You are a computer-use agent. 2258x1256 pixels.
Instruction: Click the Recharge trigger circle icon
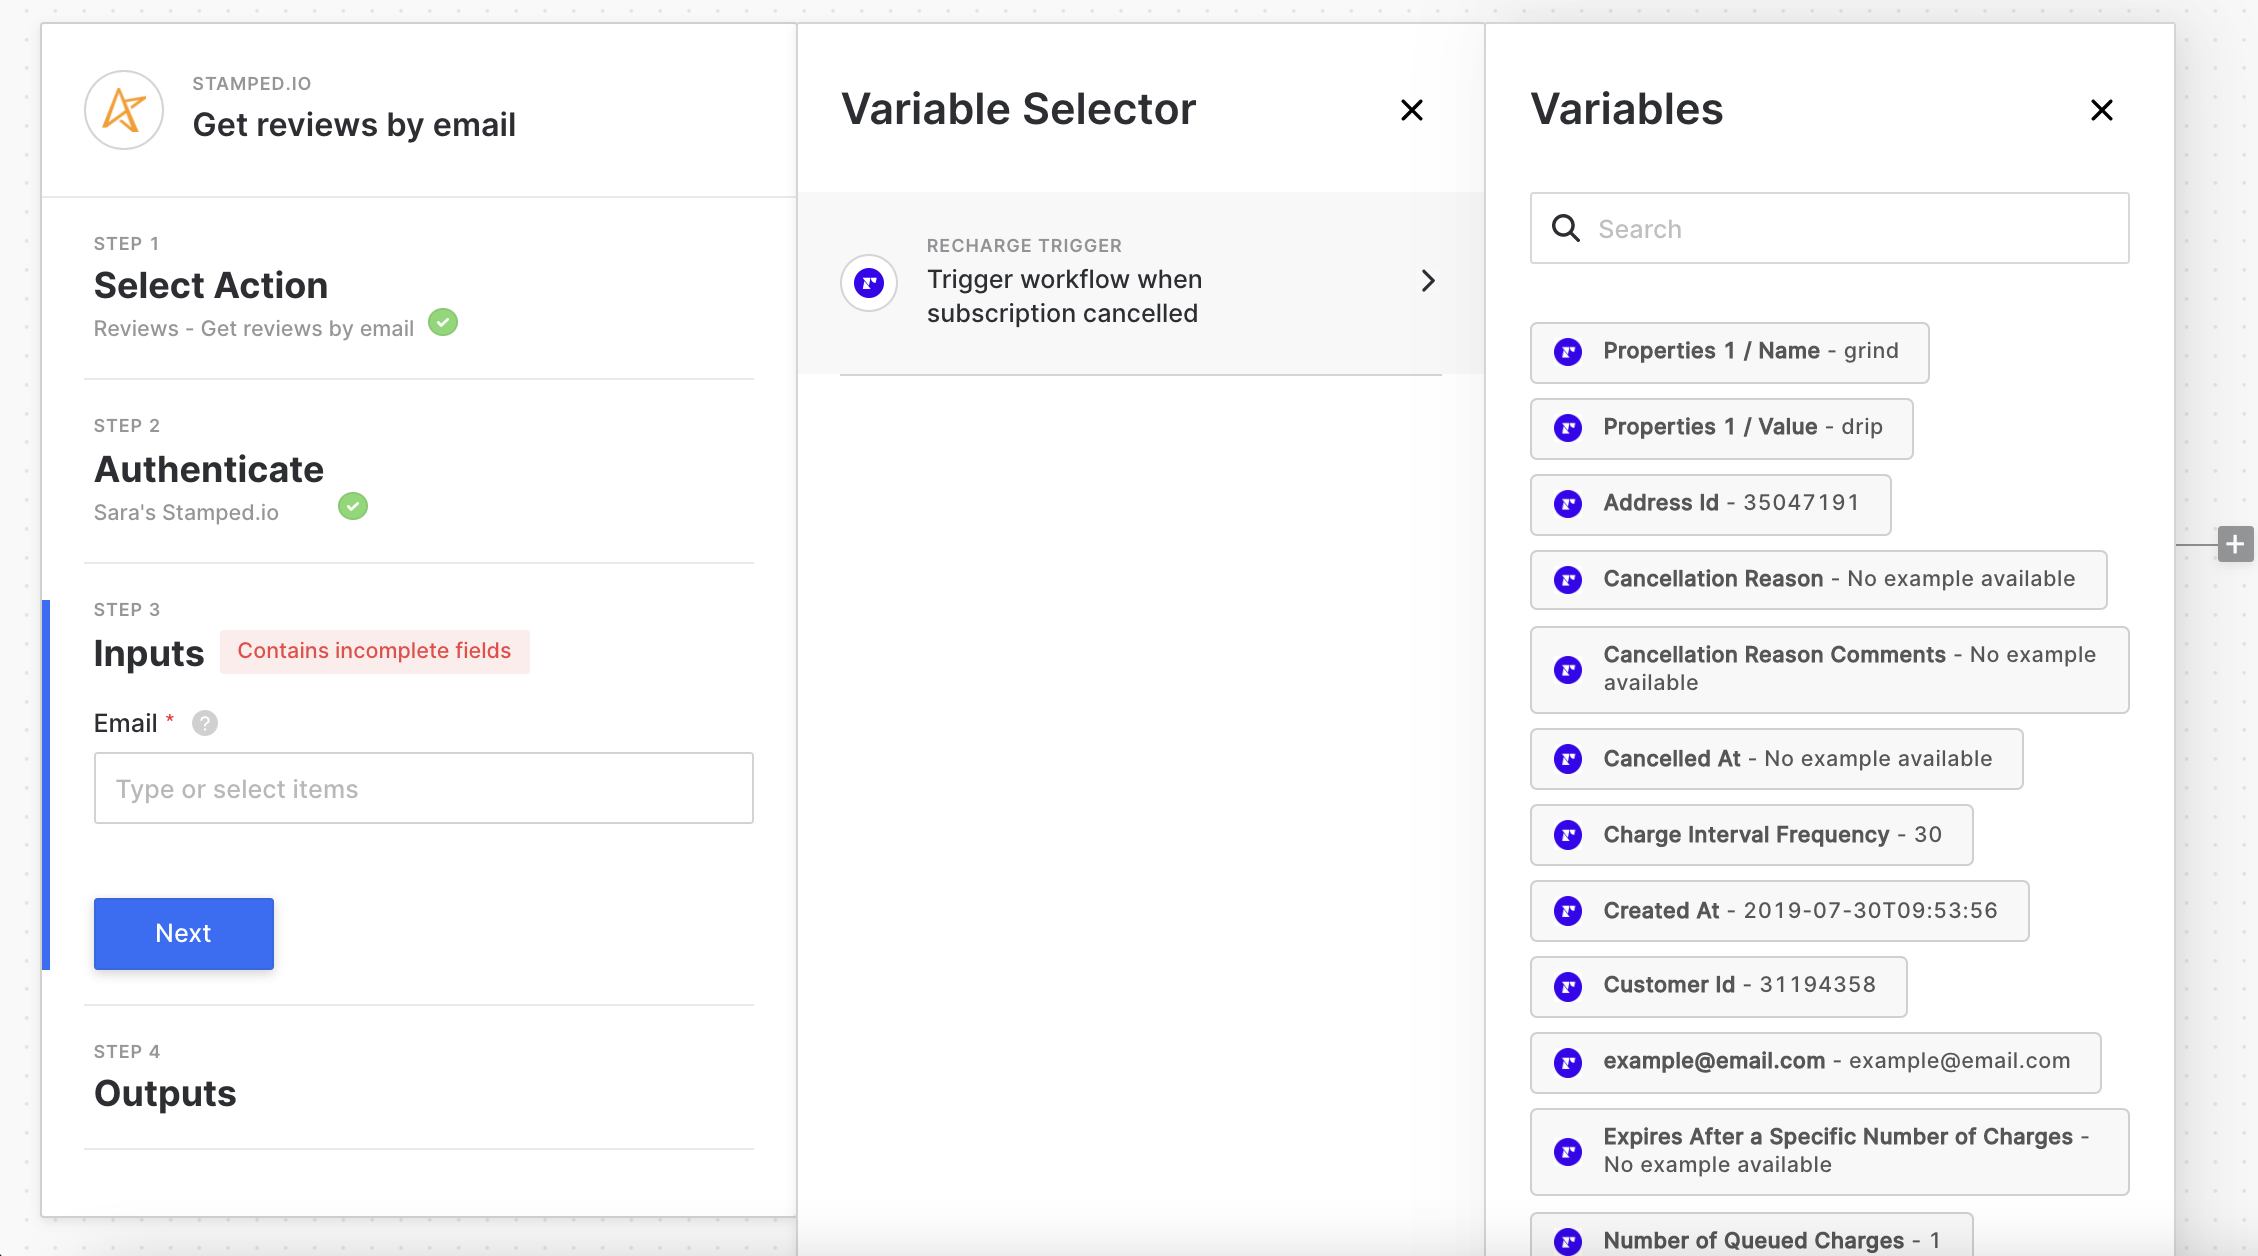click(868, 282)
